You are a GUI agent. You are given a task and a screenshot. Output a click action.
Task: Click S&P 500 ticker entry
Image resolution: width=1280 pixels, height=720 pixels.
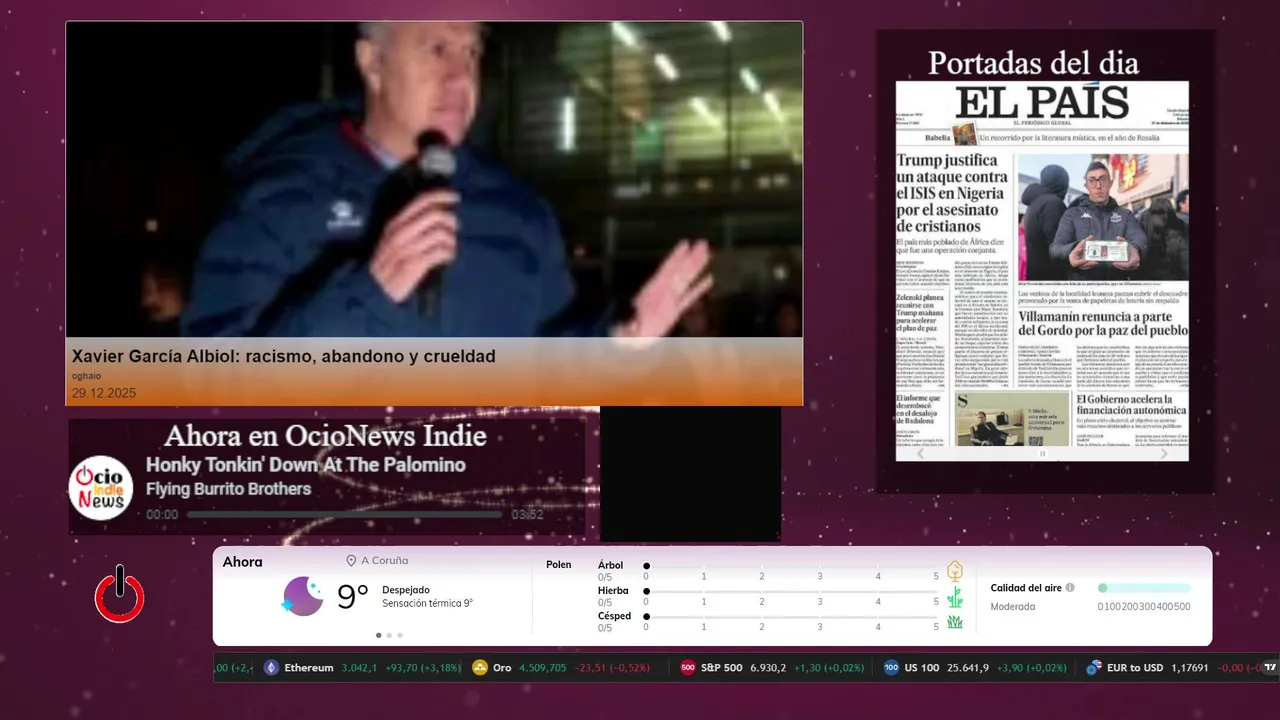coord(772,668)
